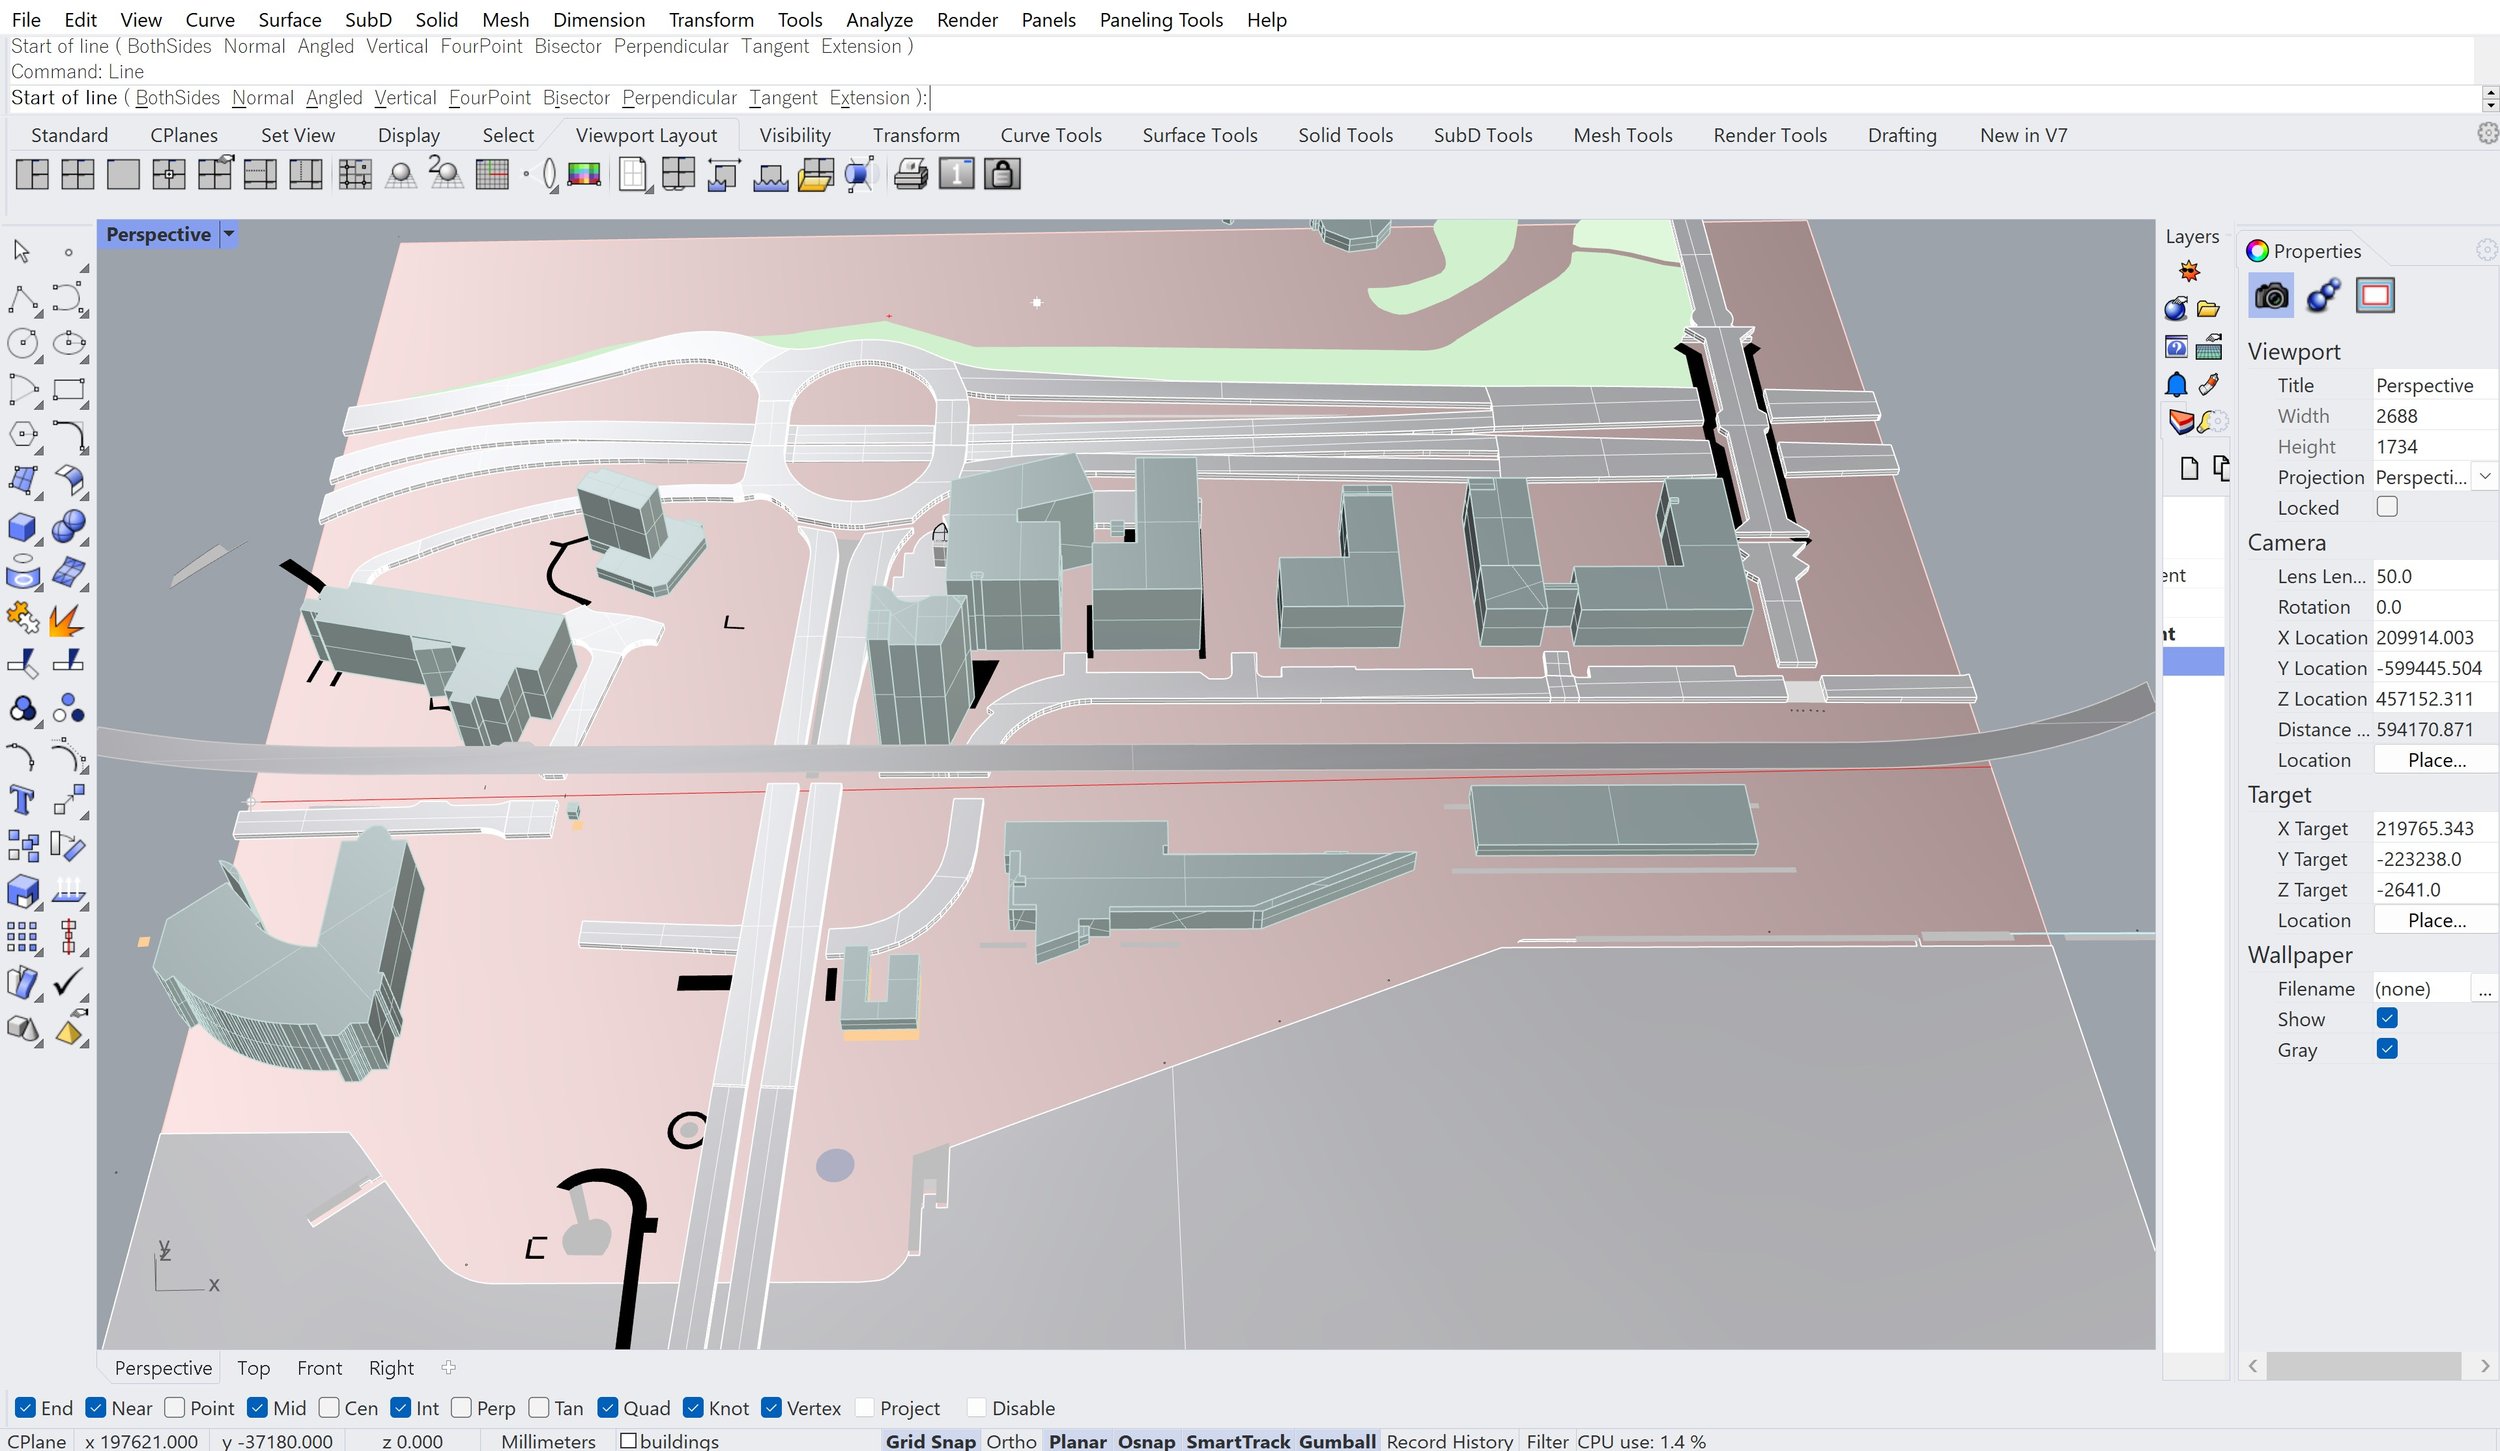Step the command history up arrow

click(2491, 93)
